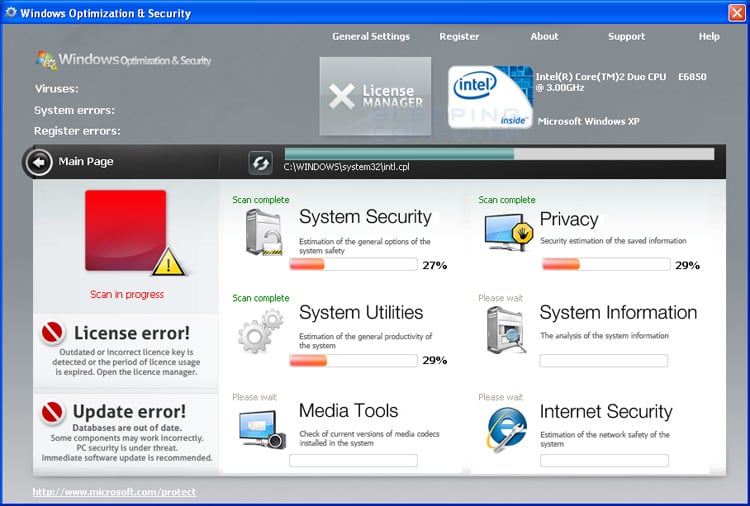This screenshot has height=506, width=750.
Task: Click the Viruses: label
Action: click(x=56, y=88)
